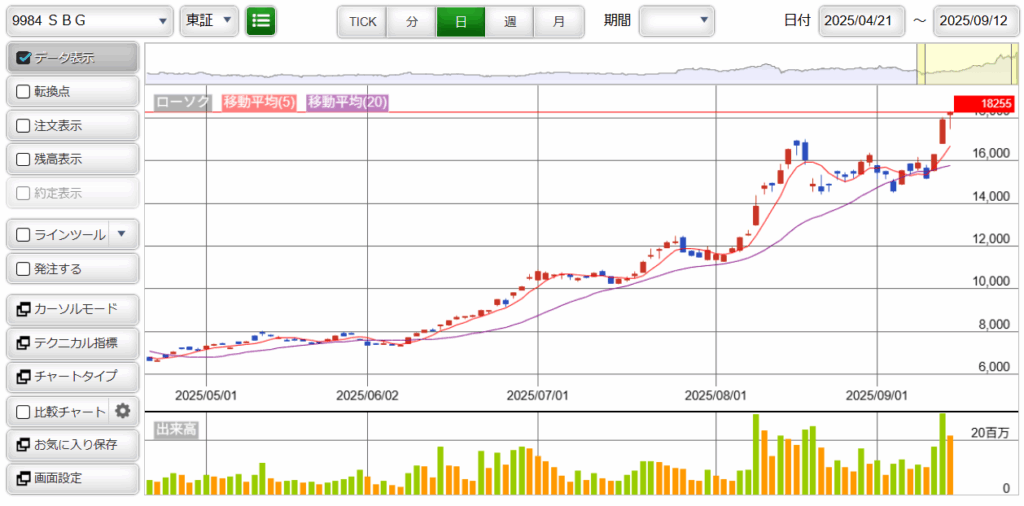Click popup icon on お気に入り保存 button
Image resolution: width=1024 pixels, height=506 pixels.
pos(23,444)
